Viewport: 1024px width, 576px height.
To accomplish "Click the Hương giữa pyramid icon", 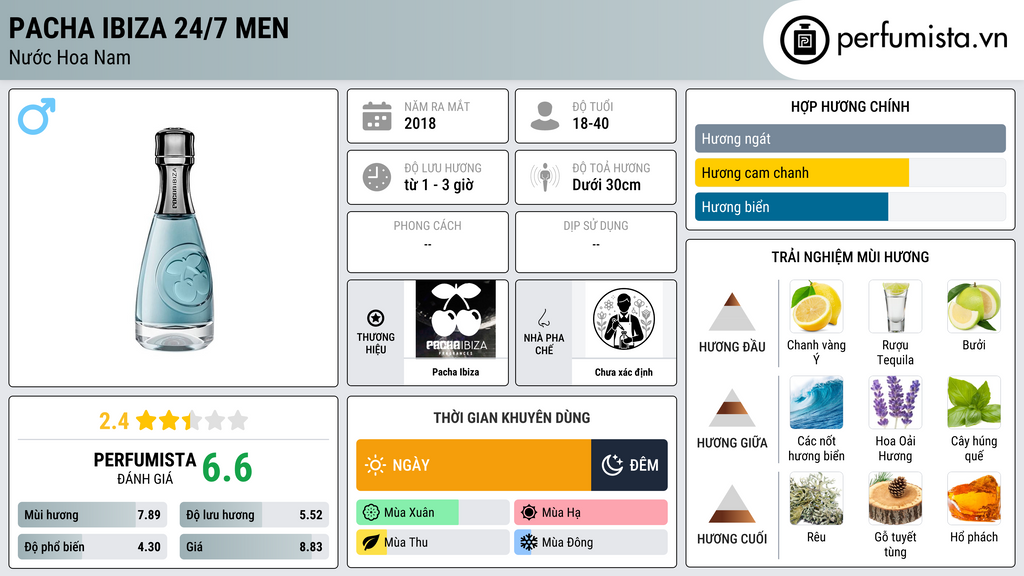I will click(732, 408).
